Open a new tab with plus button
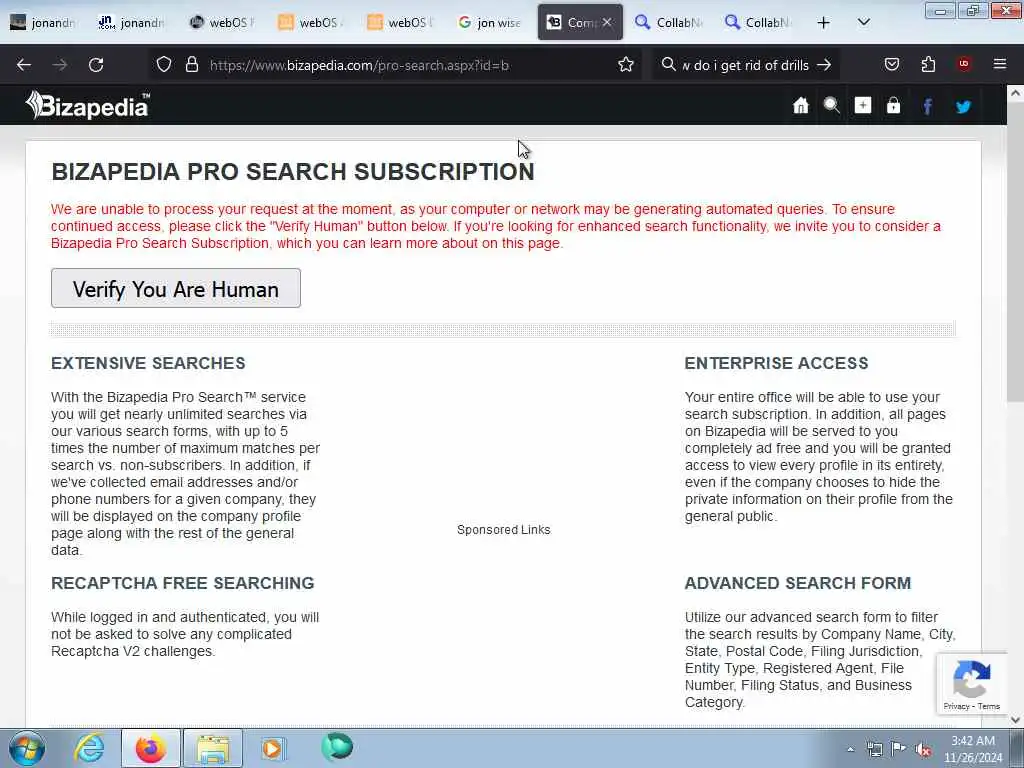This screenshot has height=768, width=1024. coord(824,23)
